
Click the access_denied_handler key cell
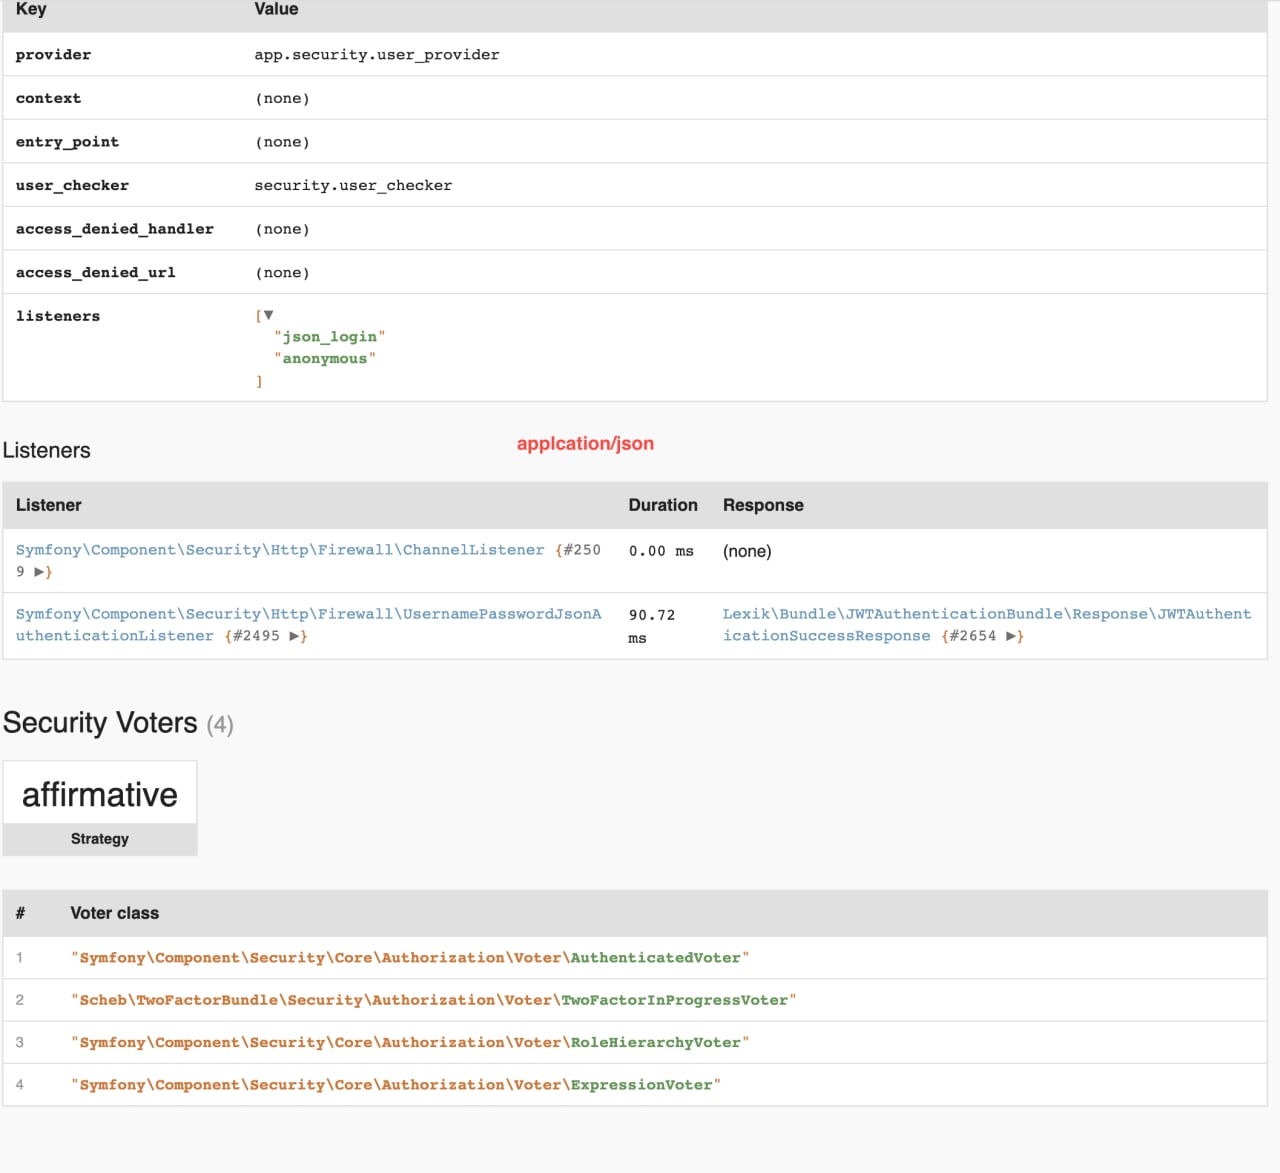(x=115, y=229)
